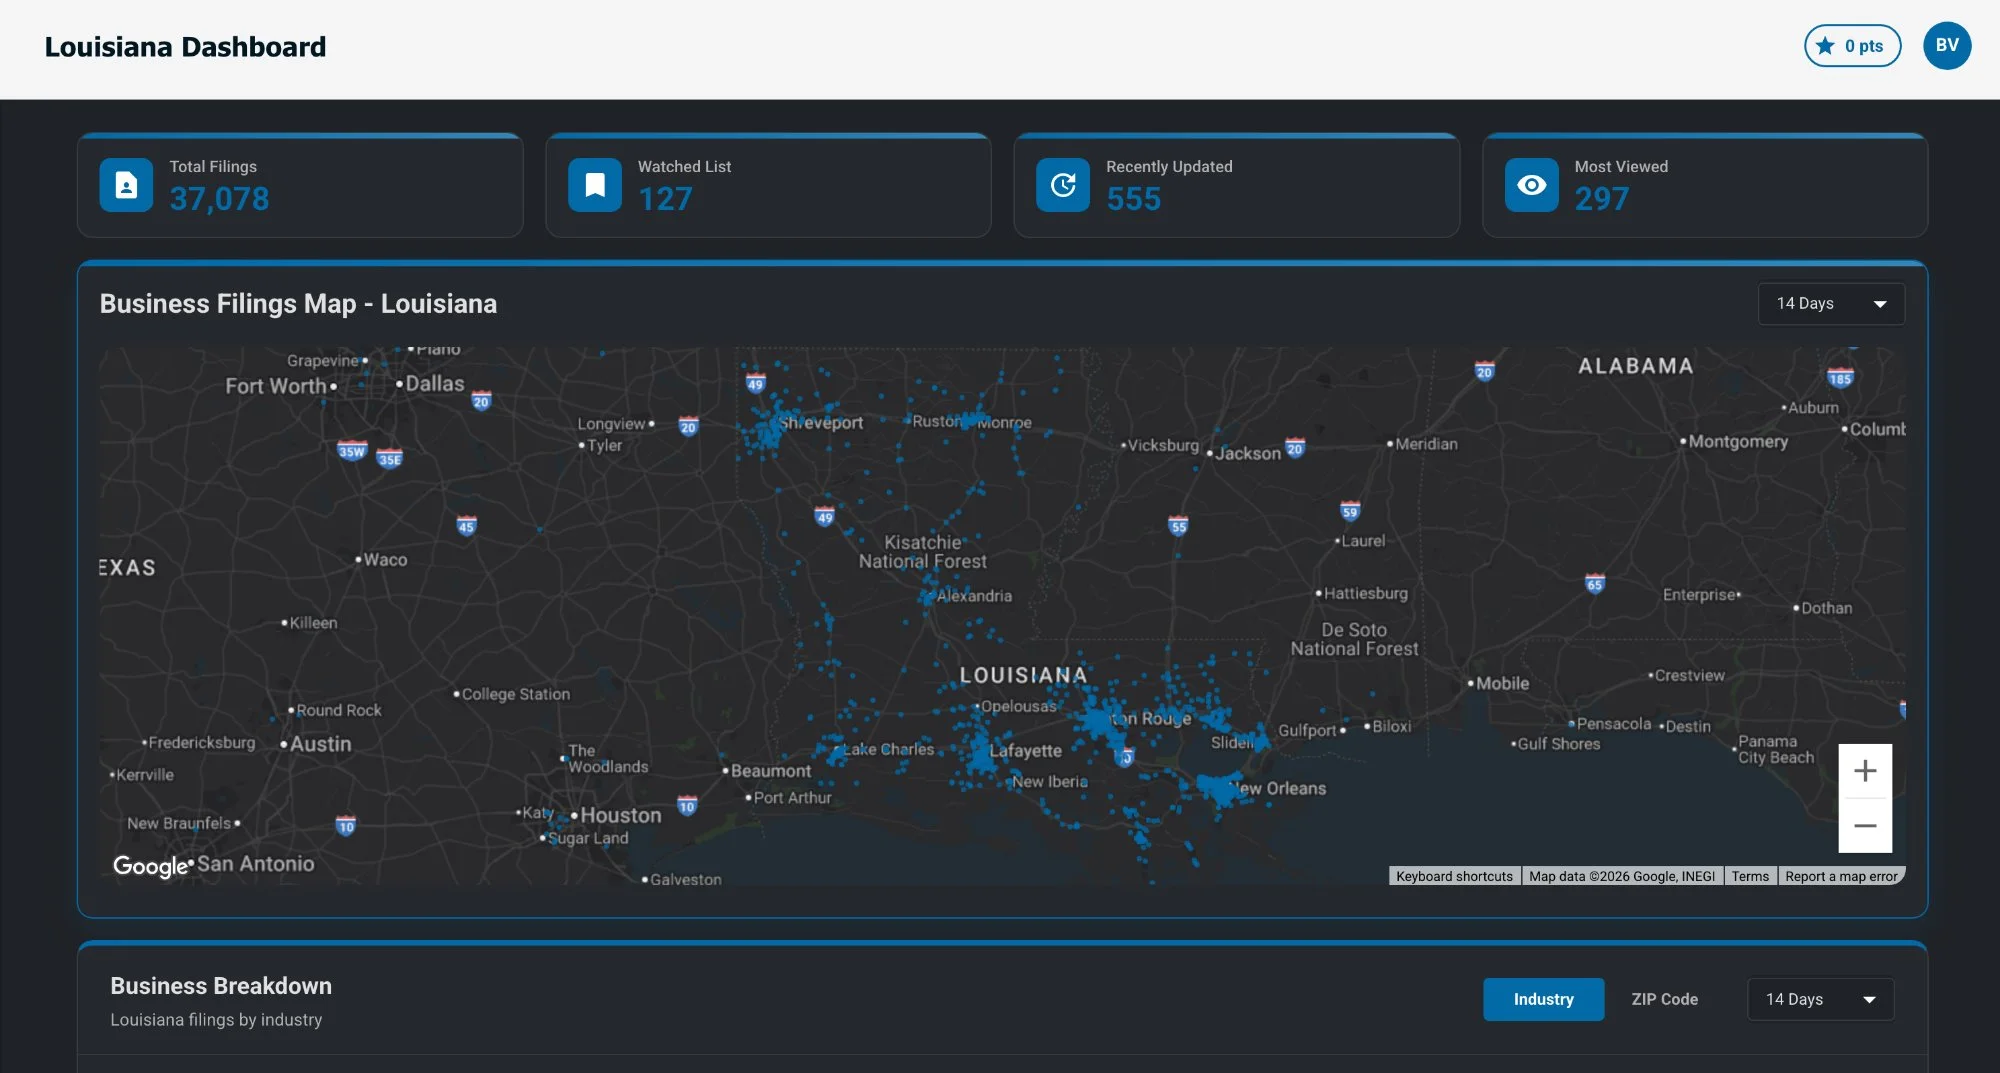This screenshot has height=1073, width=2000.
Task: Open map Keyboard shortcuts
Action: (x=1454, y=877)
